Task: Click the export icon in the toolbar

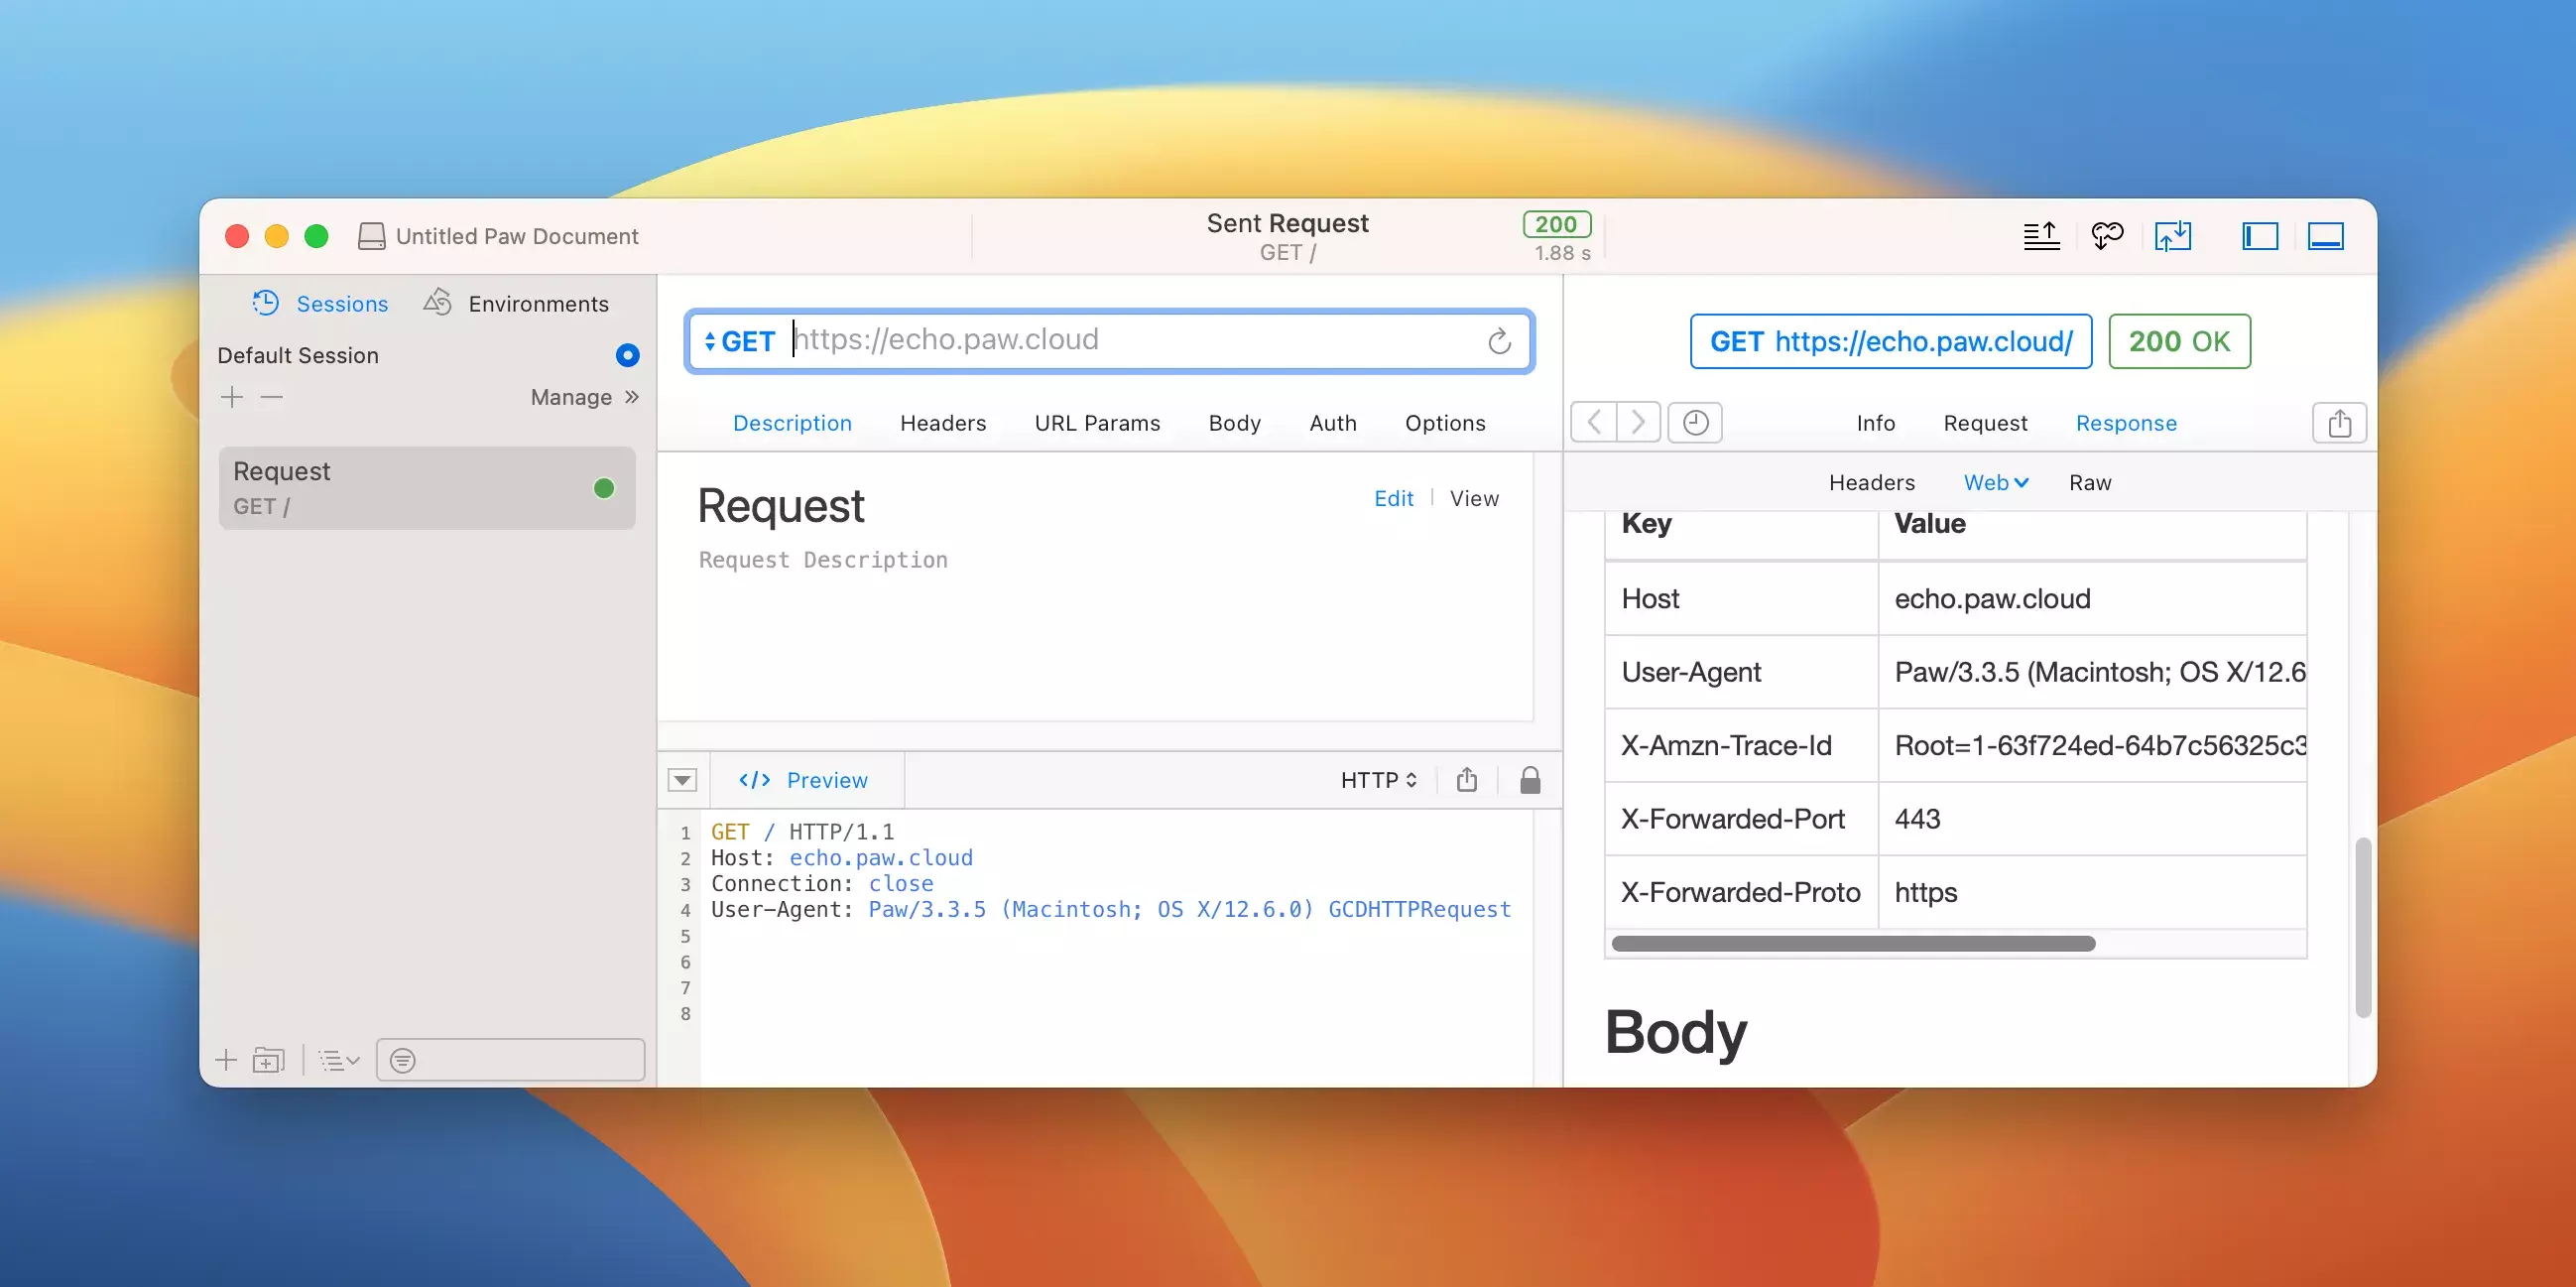Action: [x=2040, y=236]
